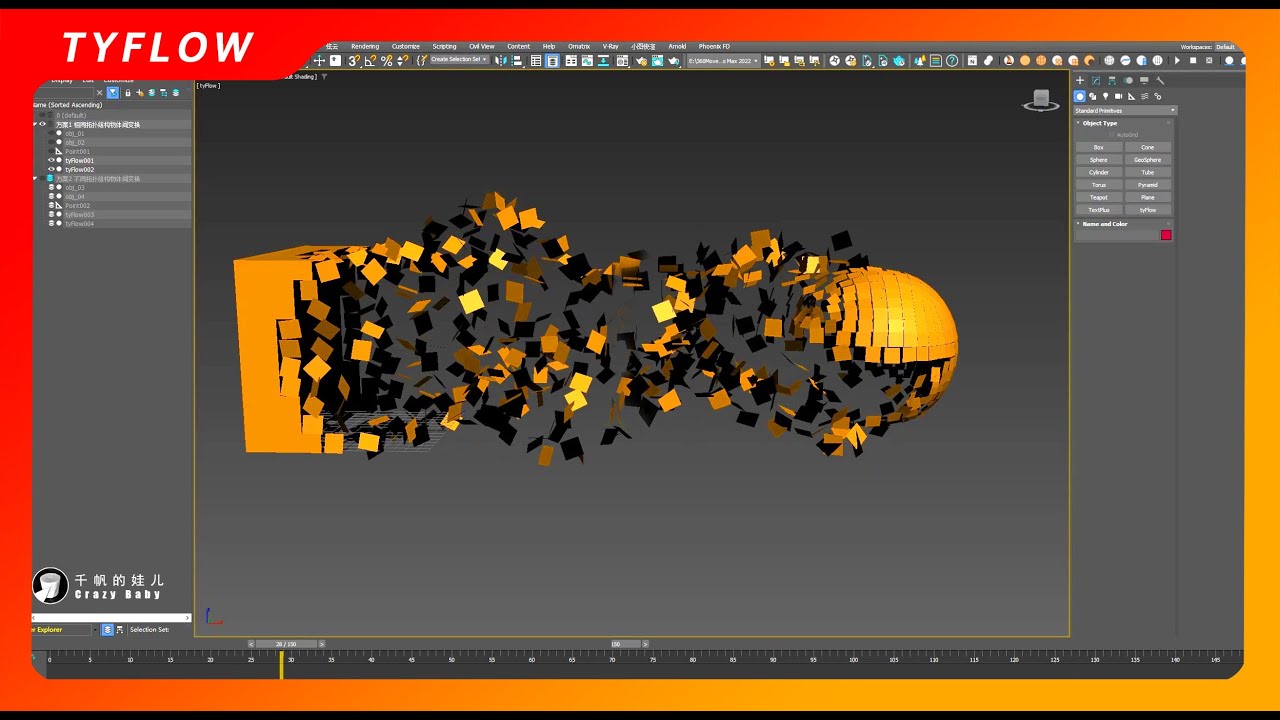Toggle visibility of tyFlow002
Image resolution: width=1280 pixels, height=720 pixels.
pyautogui.click(x=51, y=169)
